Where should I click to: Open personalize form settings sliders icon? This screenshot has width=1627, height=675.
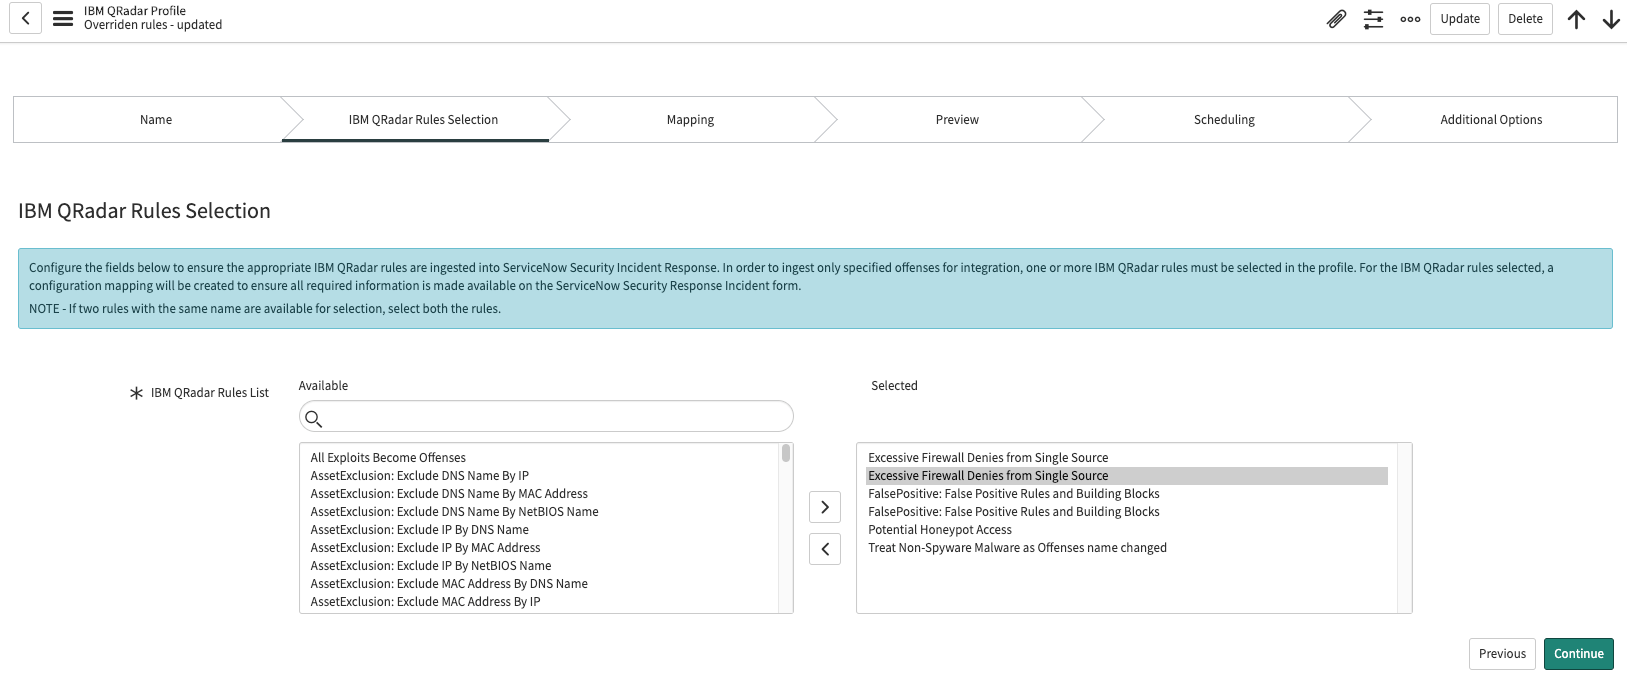1374,19
